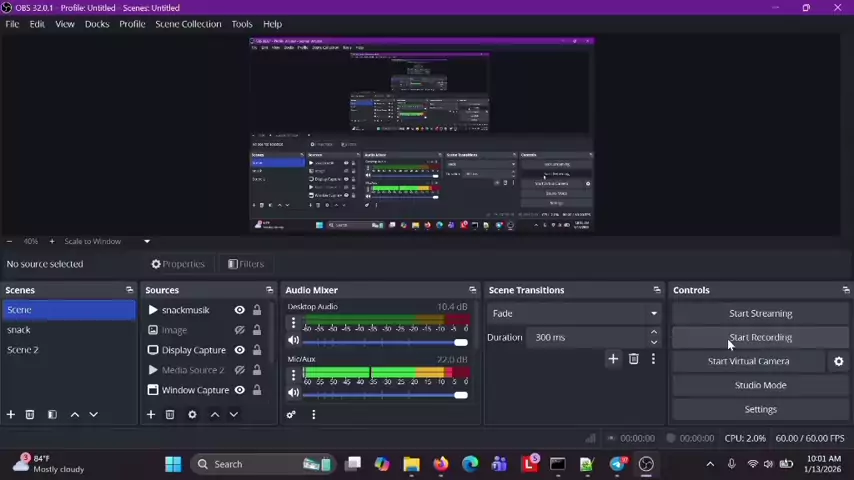
Task: Enable Studio Mode
Action: [760, 385]
